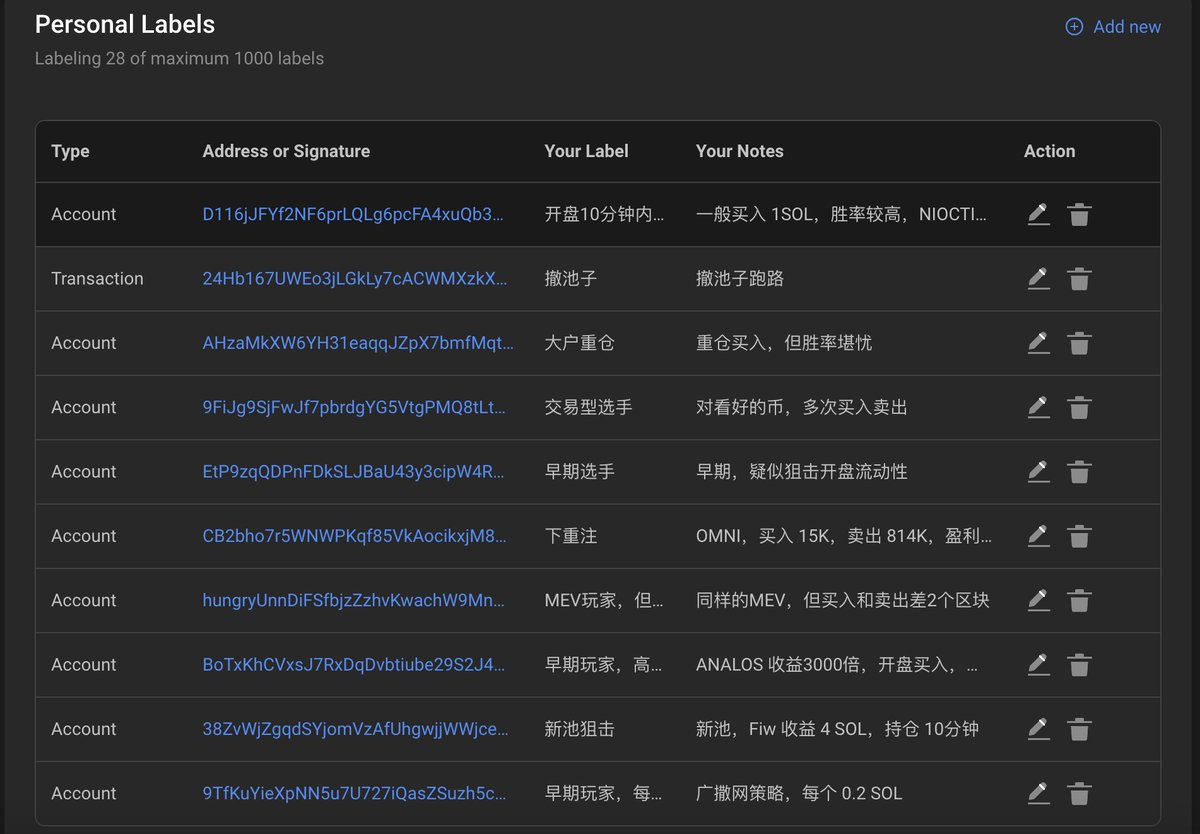This screenshot has height=834, width=1200.
Task: Click the label starting with 早期玩家，高
Action: [x=603, y=664]
